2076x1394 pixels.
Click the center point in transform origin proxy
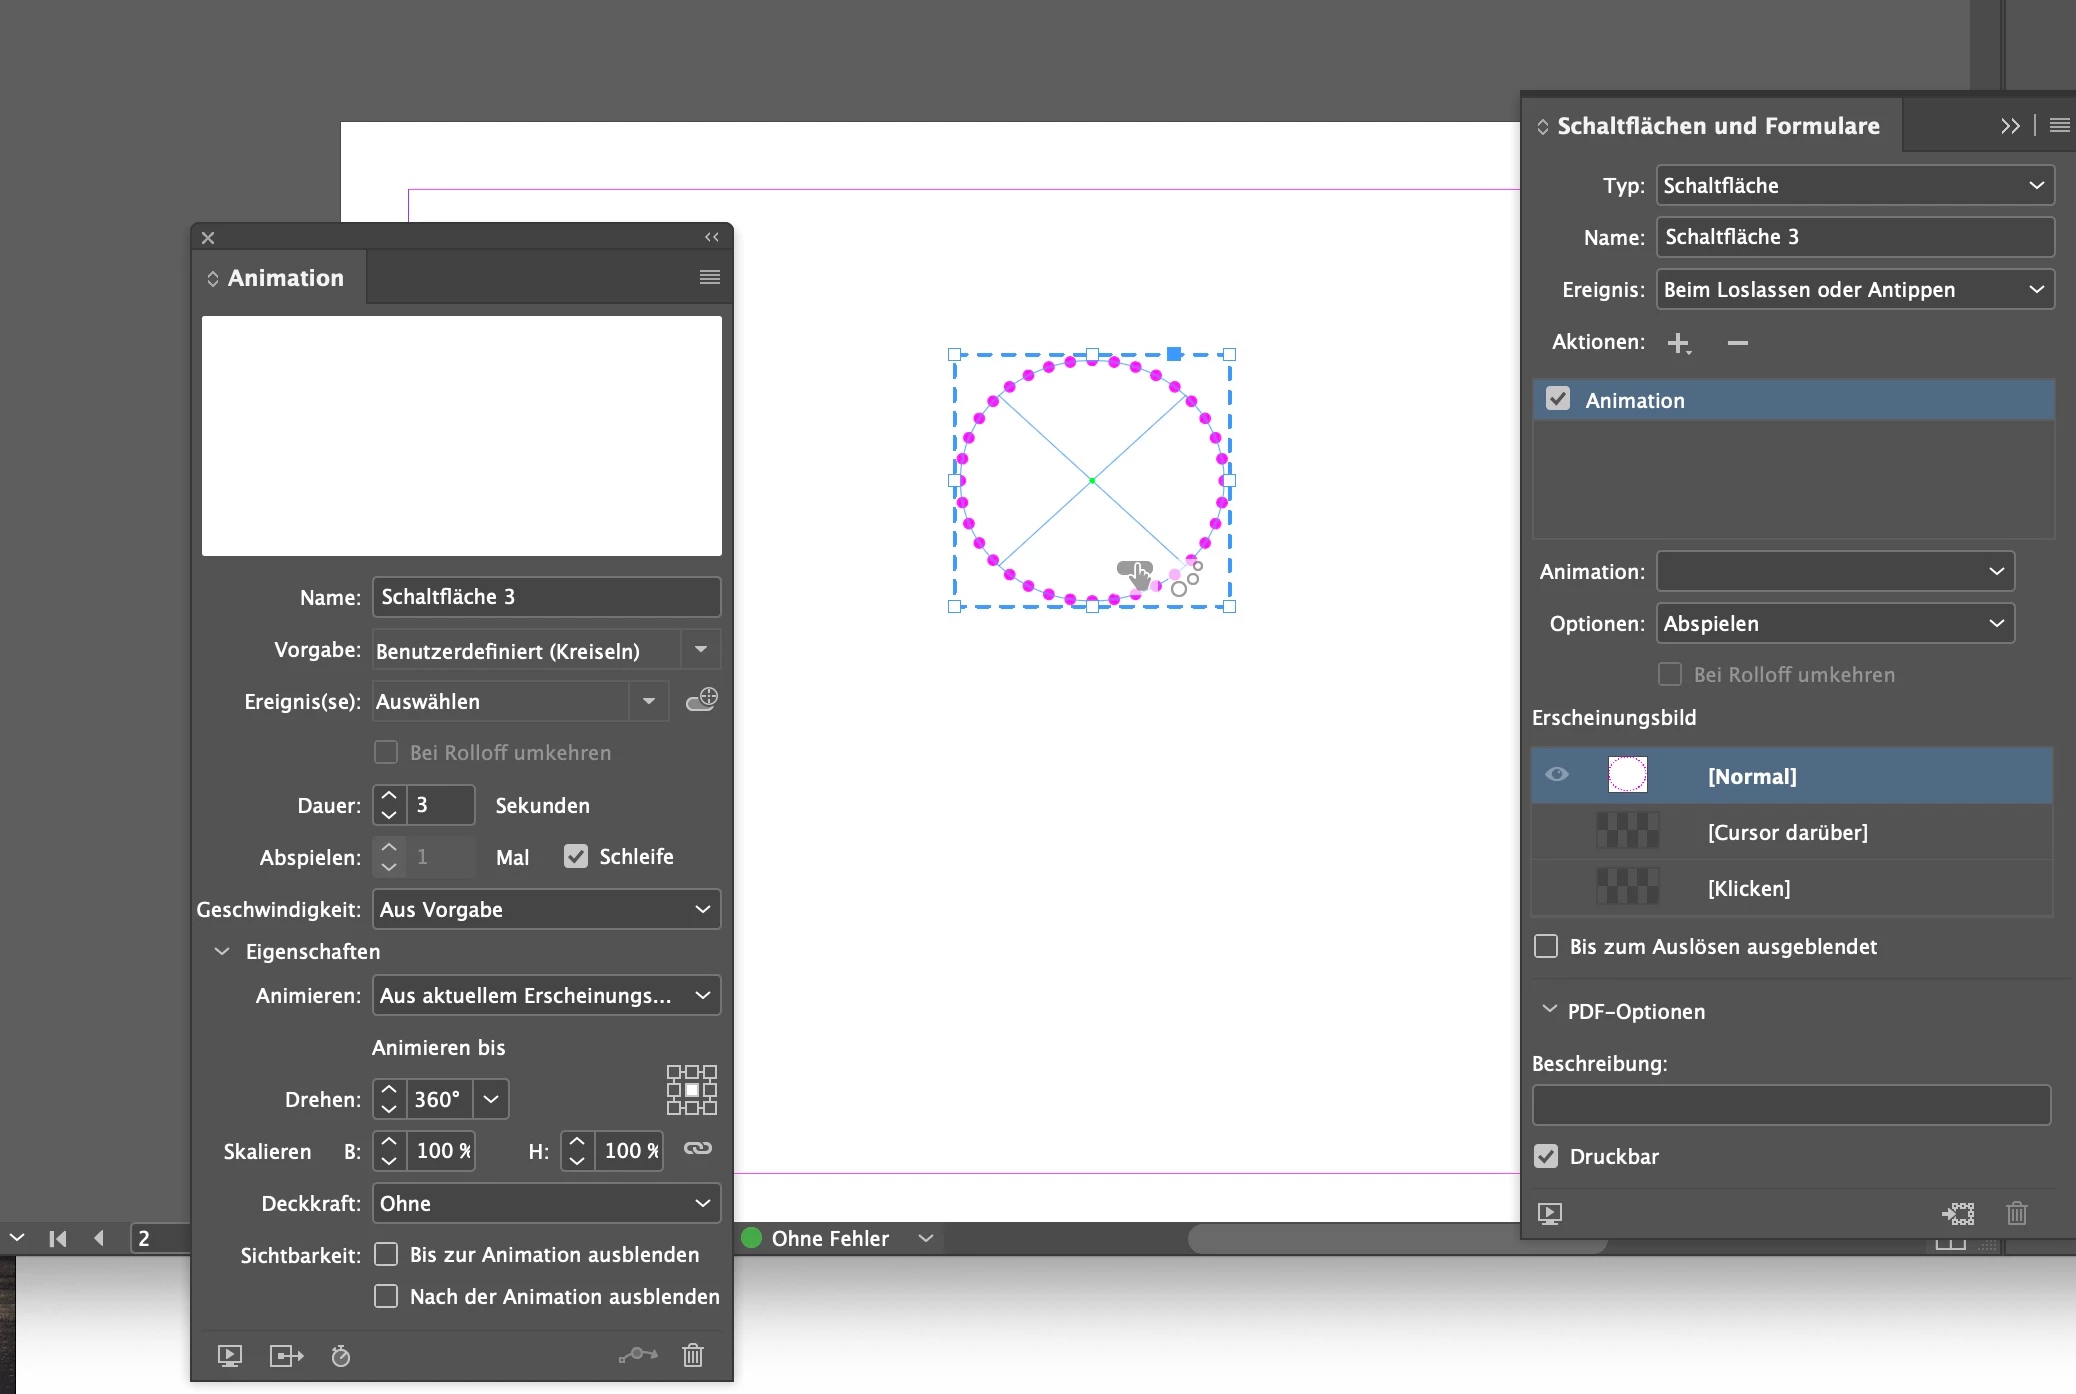[x=692, y=1090]
